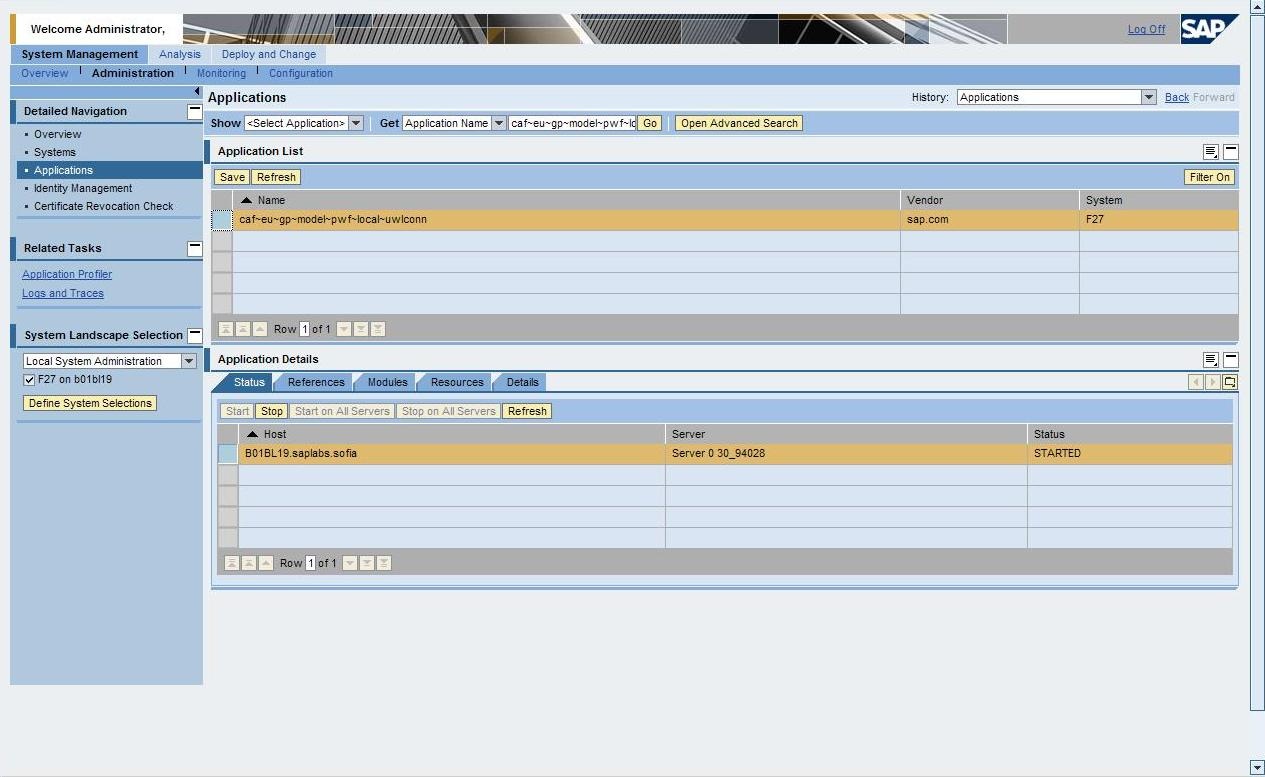Switch to the Configuration sub-tab

(x=301, y=73)
